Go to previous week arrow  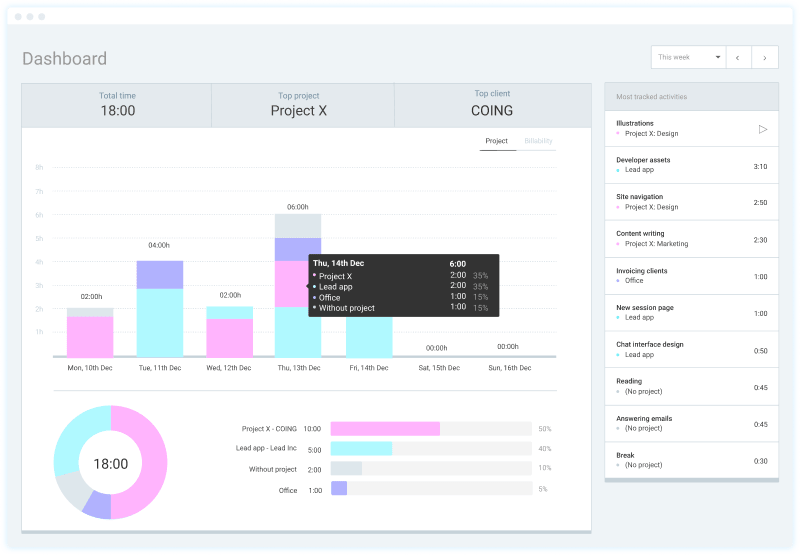pos(737,58)
